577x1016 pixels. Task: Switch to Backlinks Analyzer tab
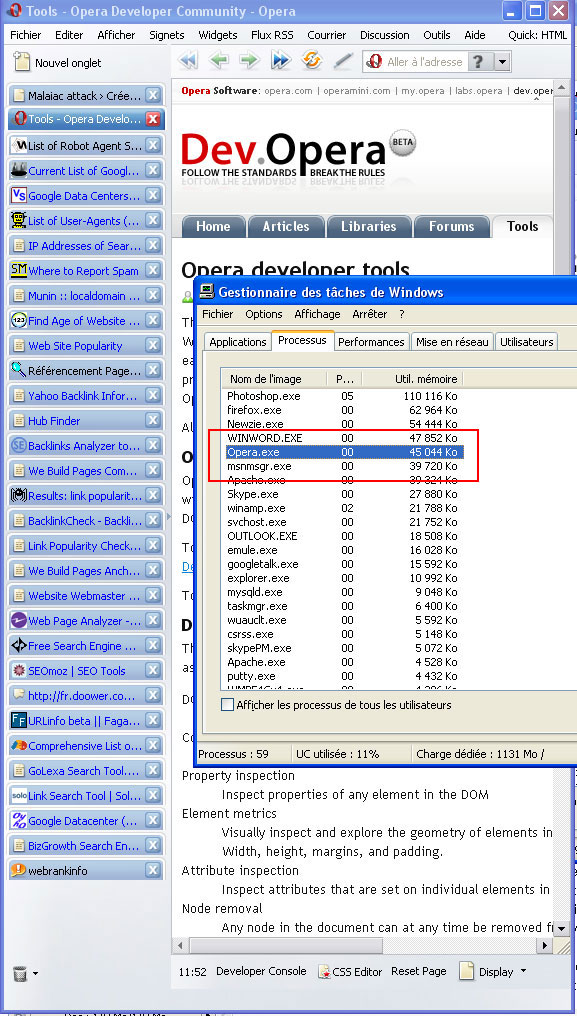tap(86, 446)
